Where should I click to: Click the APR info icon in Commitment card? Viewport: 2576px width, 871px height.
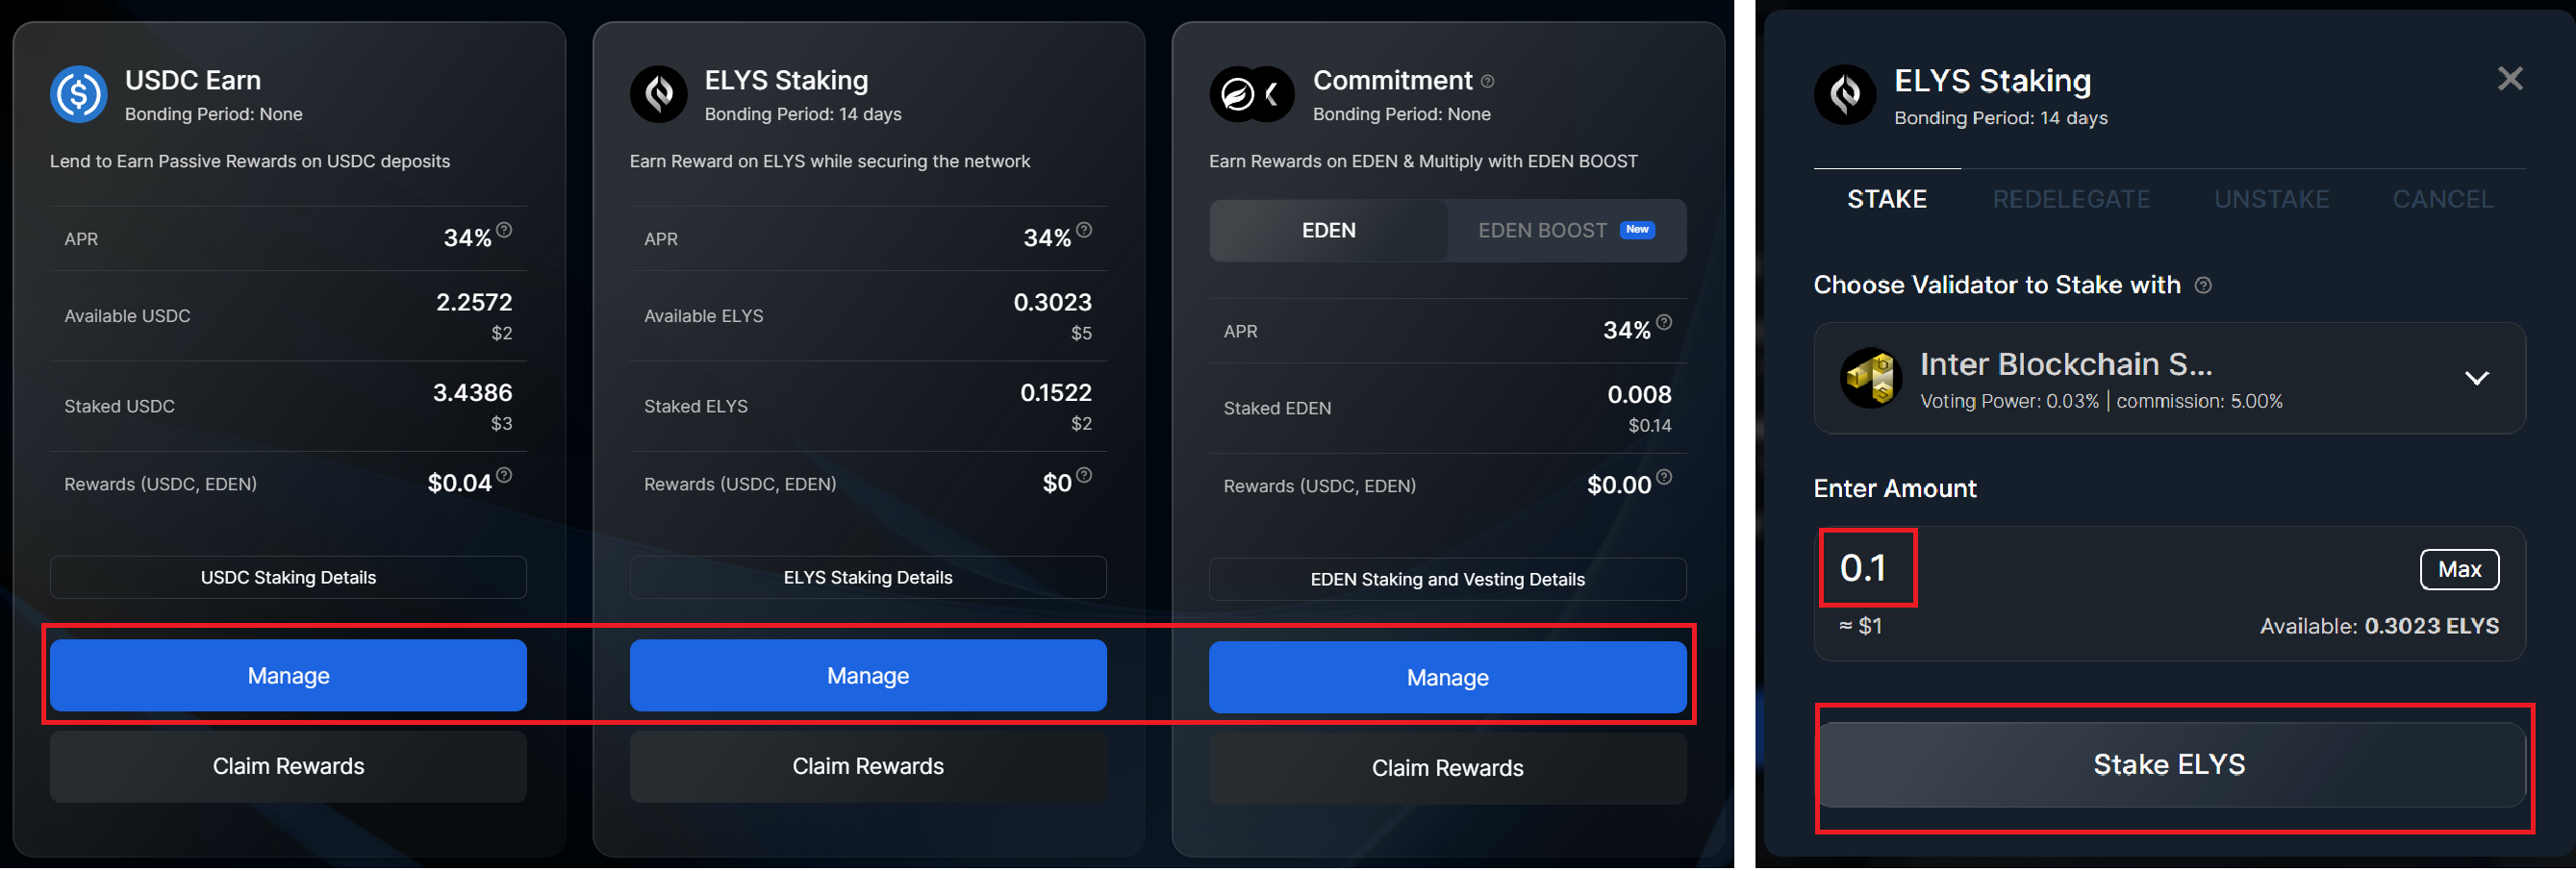(x=1664, y=323)
